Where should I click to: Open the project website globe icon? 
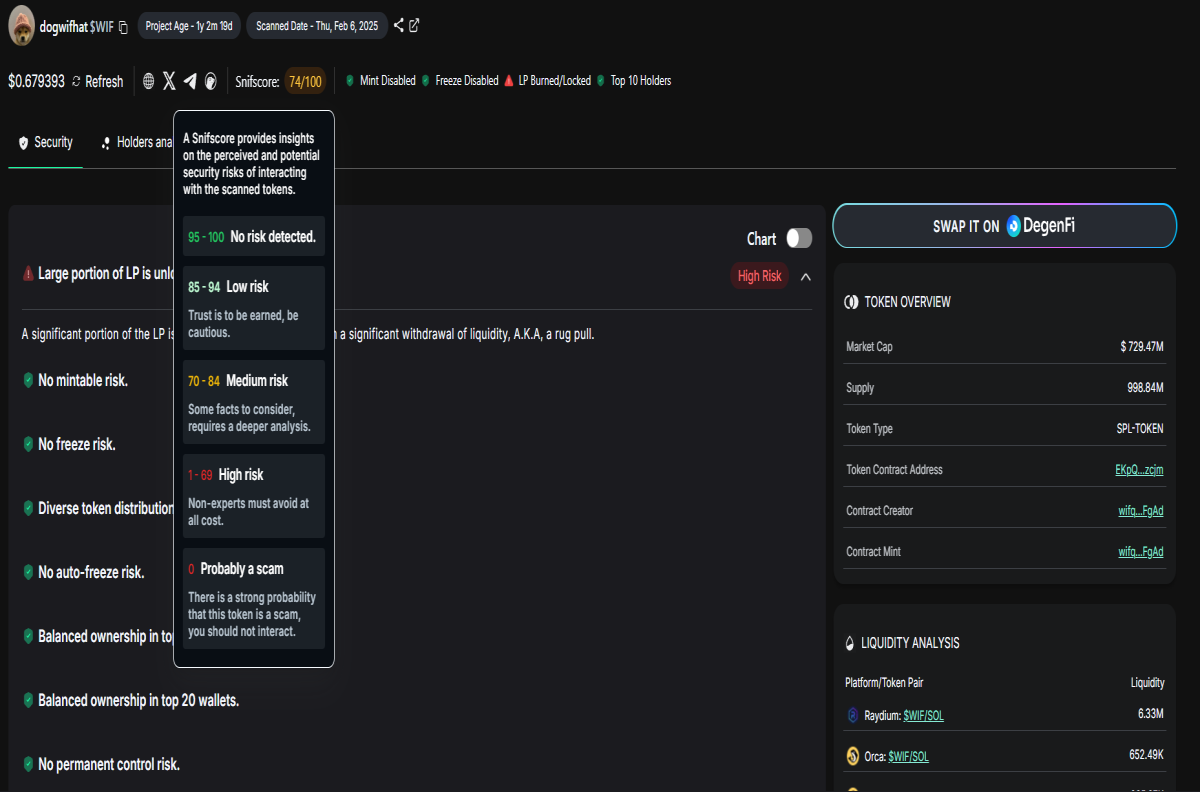(149, 81)
